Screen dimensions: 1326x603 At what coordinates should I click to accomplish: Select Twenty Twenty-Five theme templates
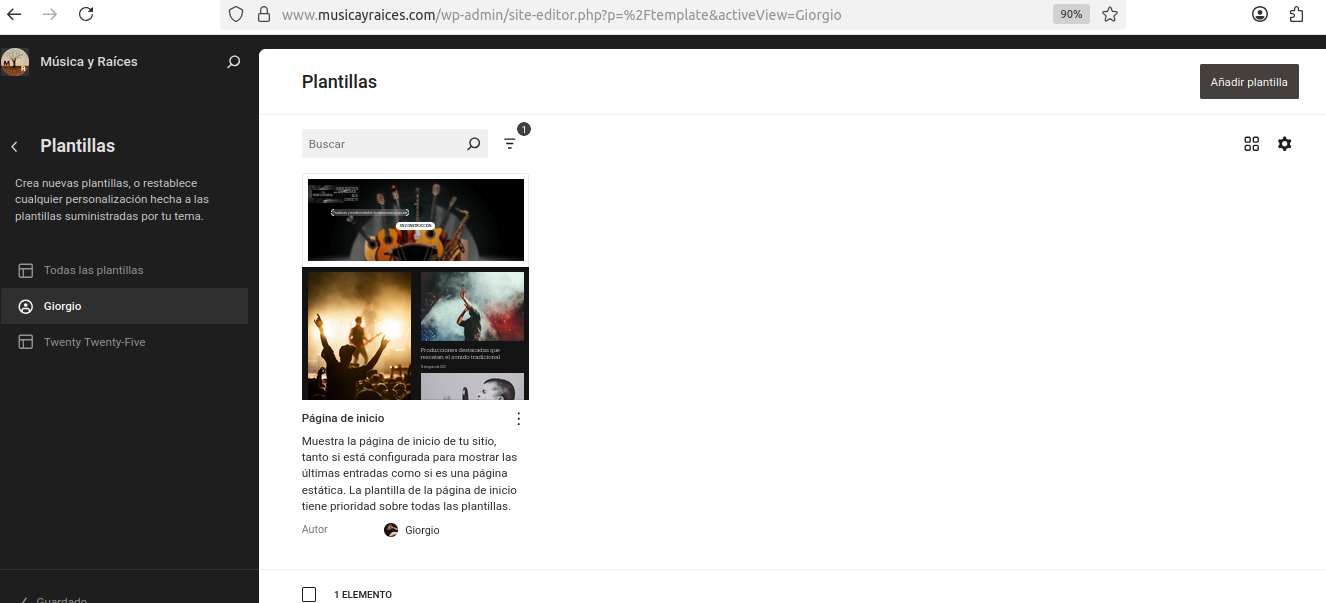coord(94,342)
